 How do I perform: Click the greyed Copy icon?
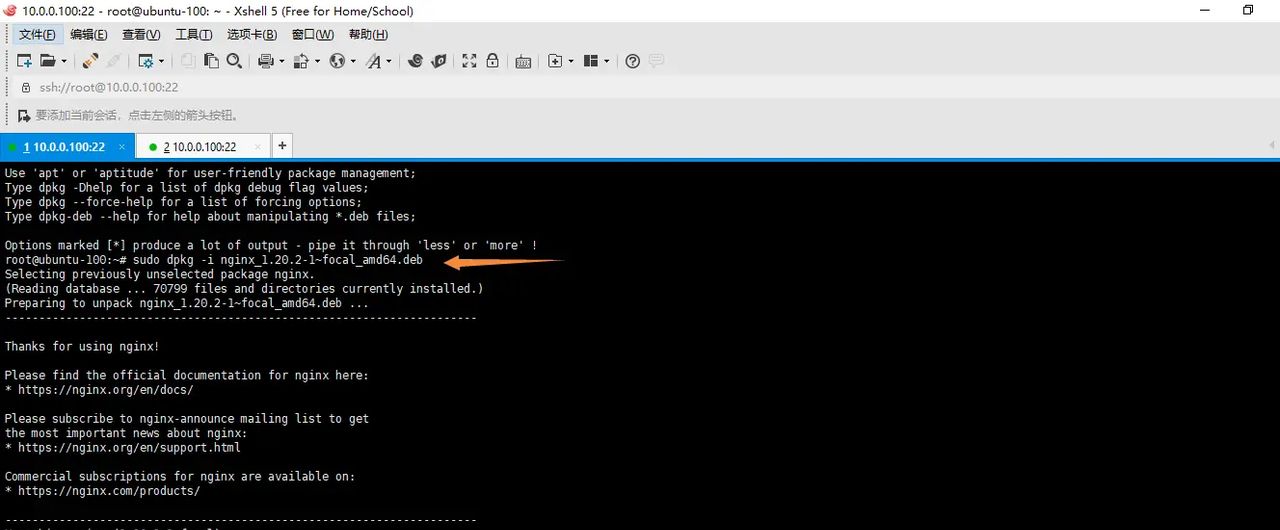(x=188, y=61)
